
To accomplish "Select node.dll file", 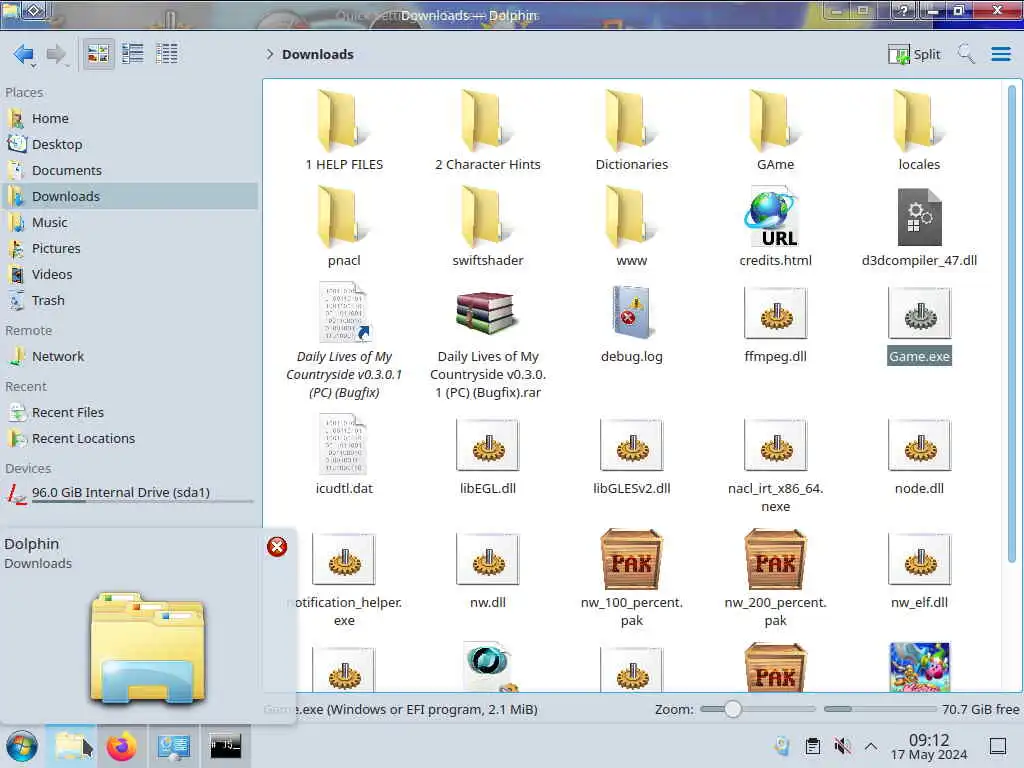I will (919, 455).
